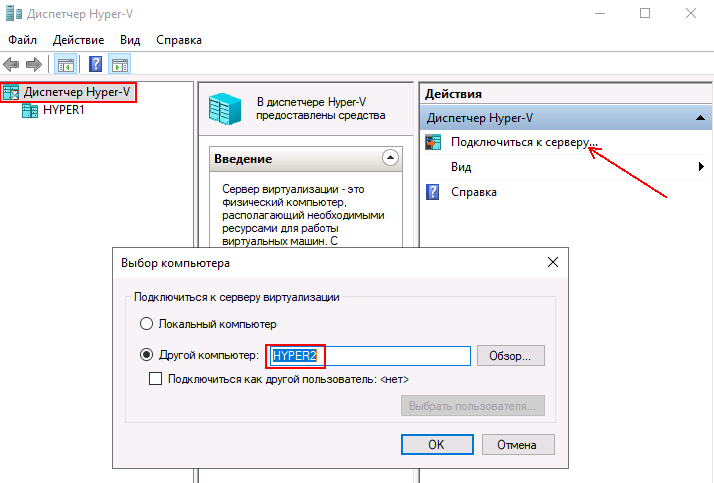Enable Подключиться как другой пользователь checkbox
This screenshot has height=483, width=714.
155,379
